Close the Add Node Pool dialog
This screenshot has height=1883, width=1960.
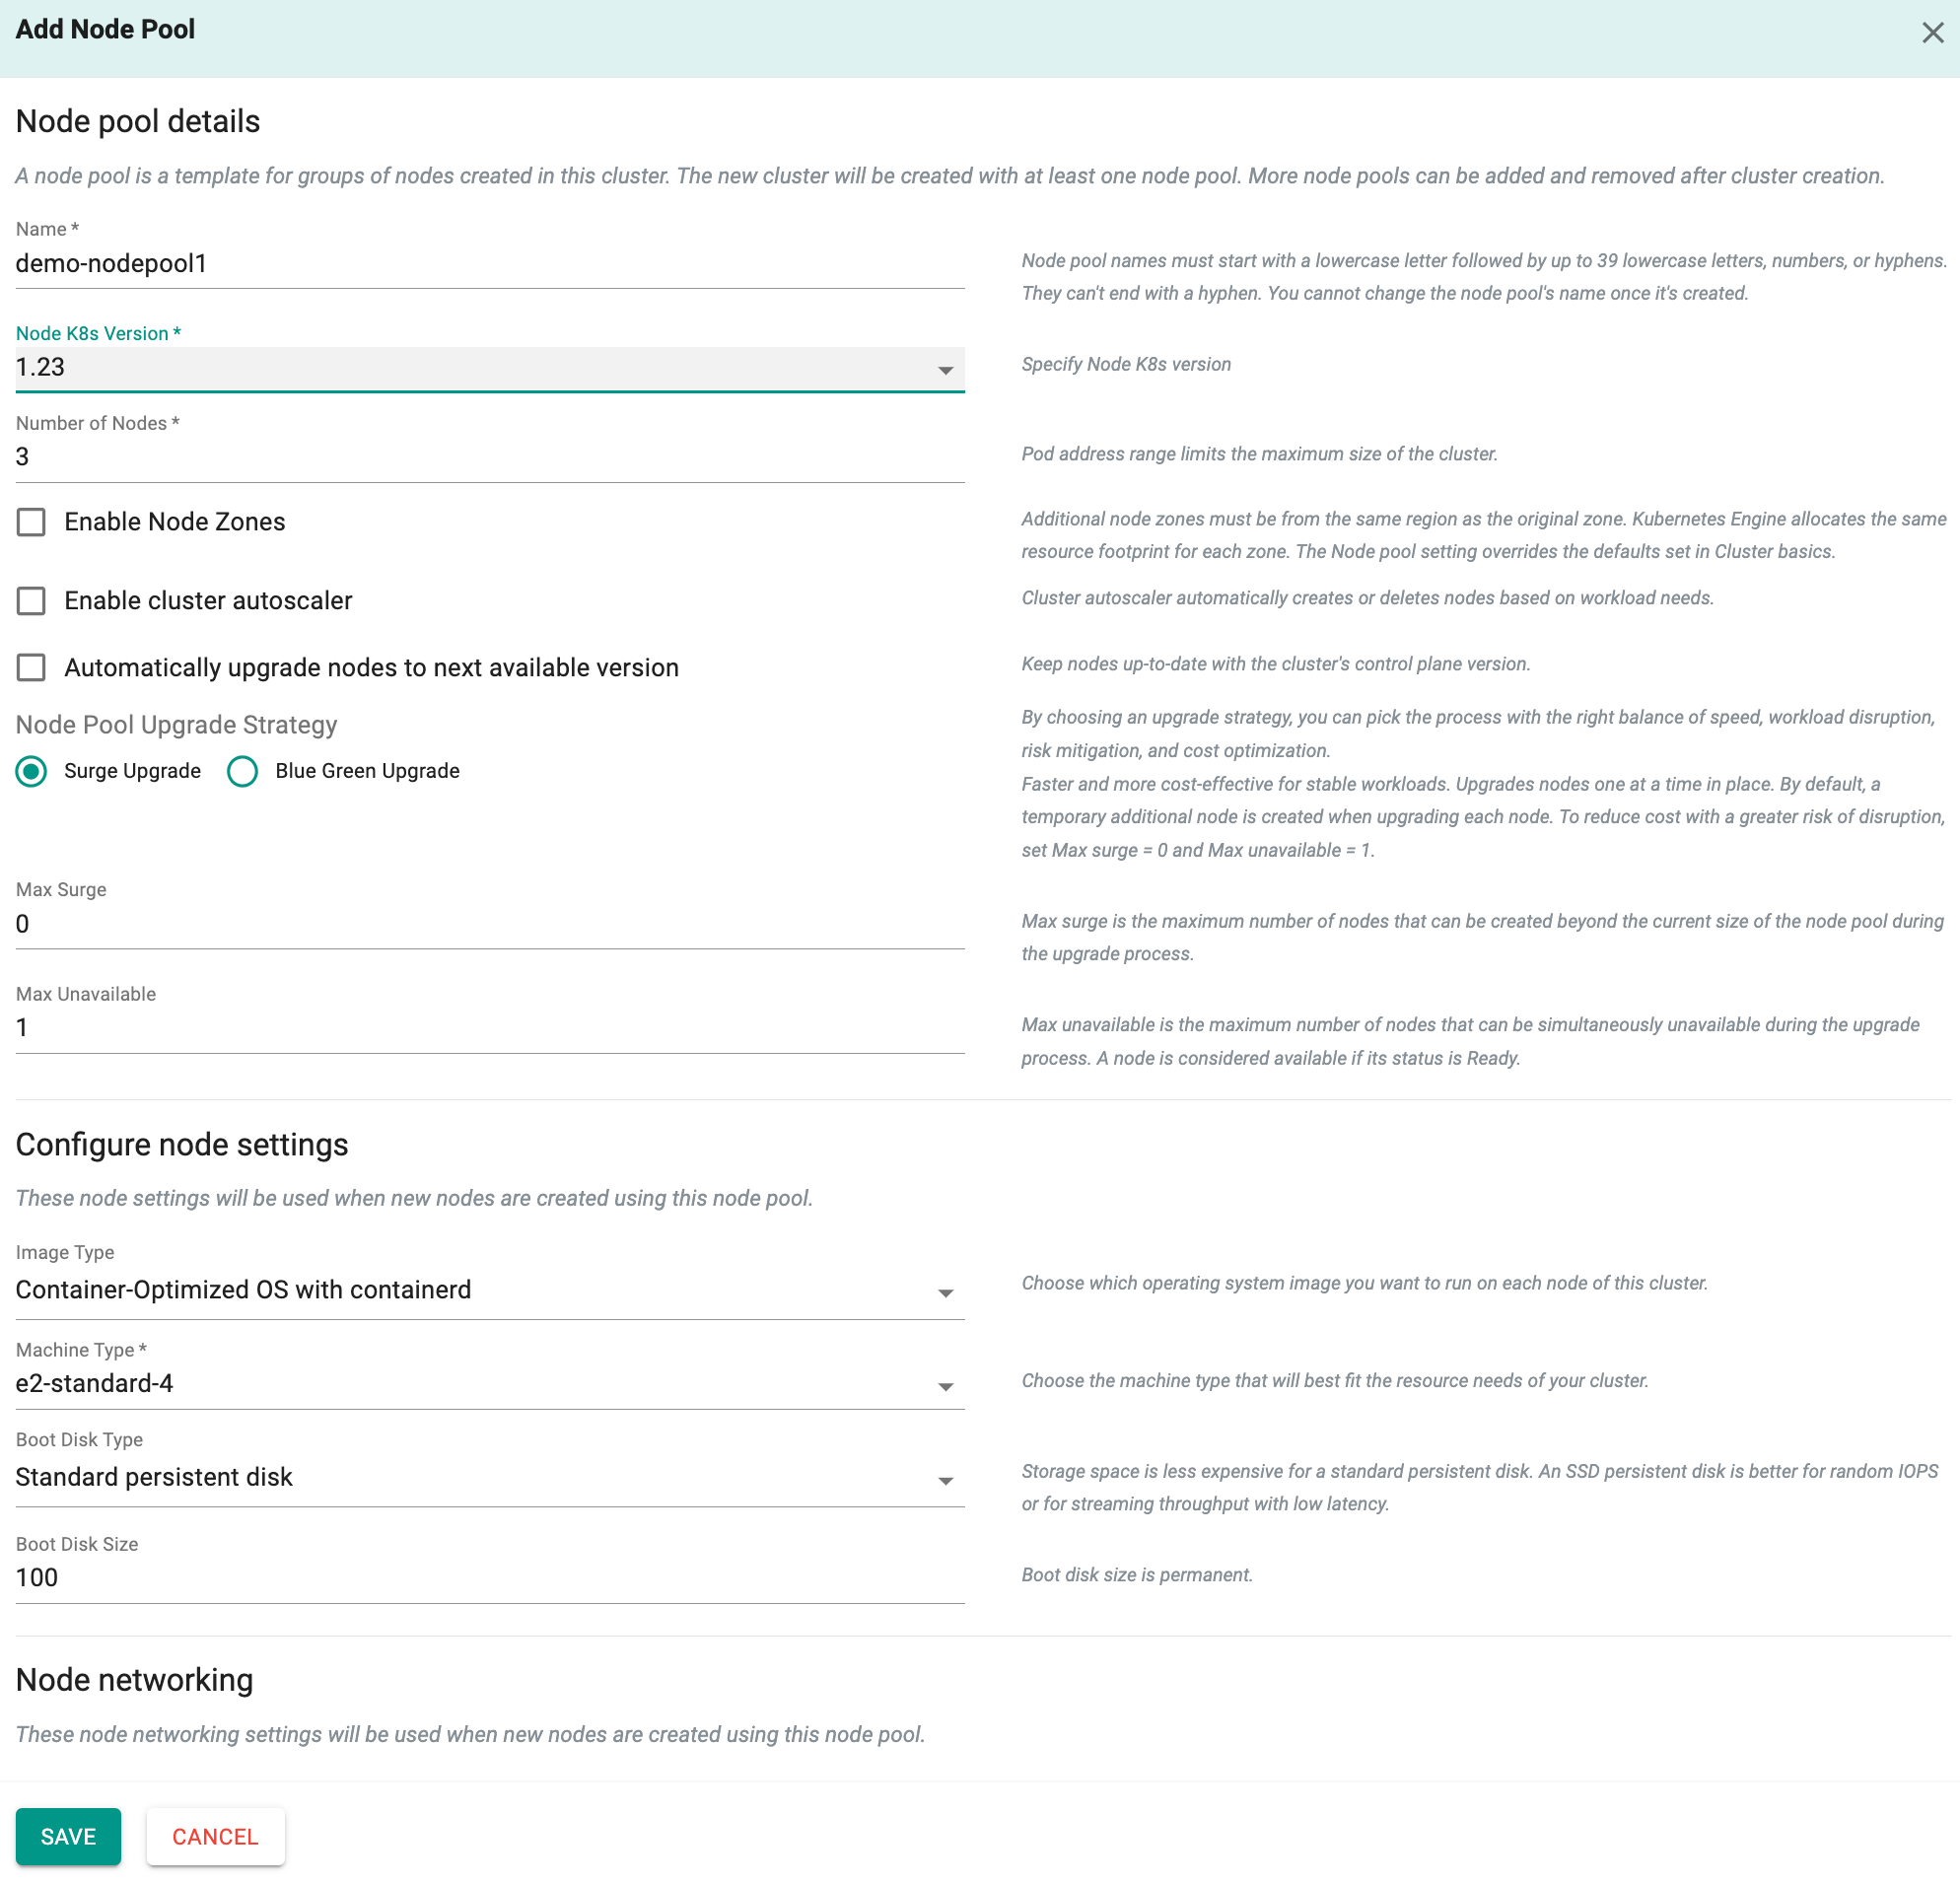1932,33
